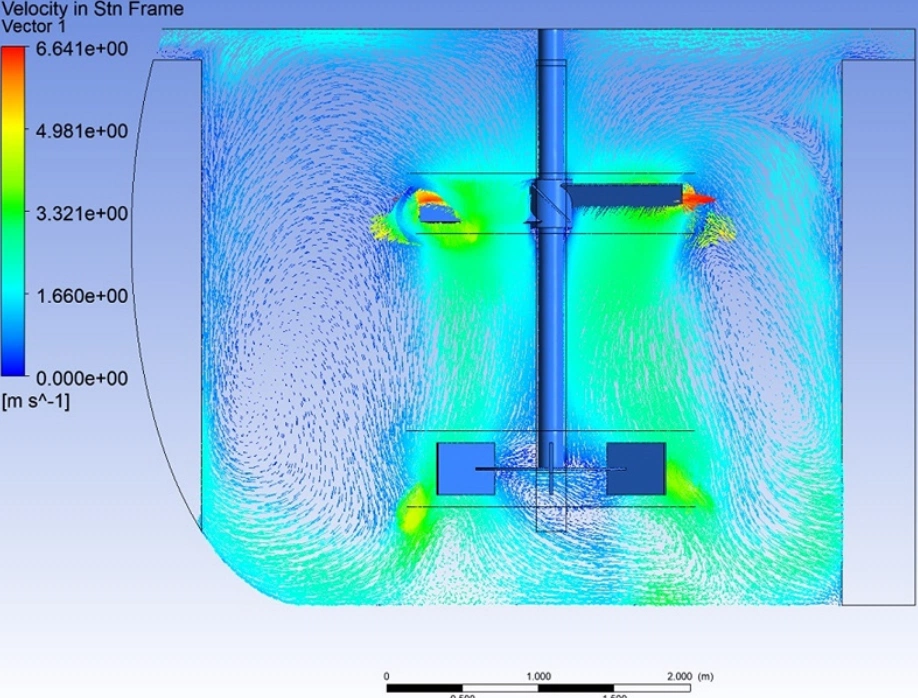This screenshot has height=698, width=918.
Task: Click the blue bottom of the legend bar
Action: 17,370
